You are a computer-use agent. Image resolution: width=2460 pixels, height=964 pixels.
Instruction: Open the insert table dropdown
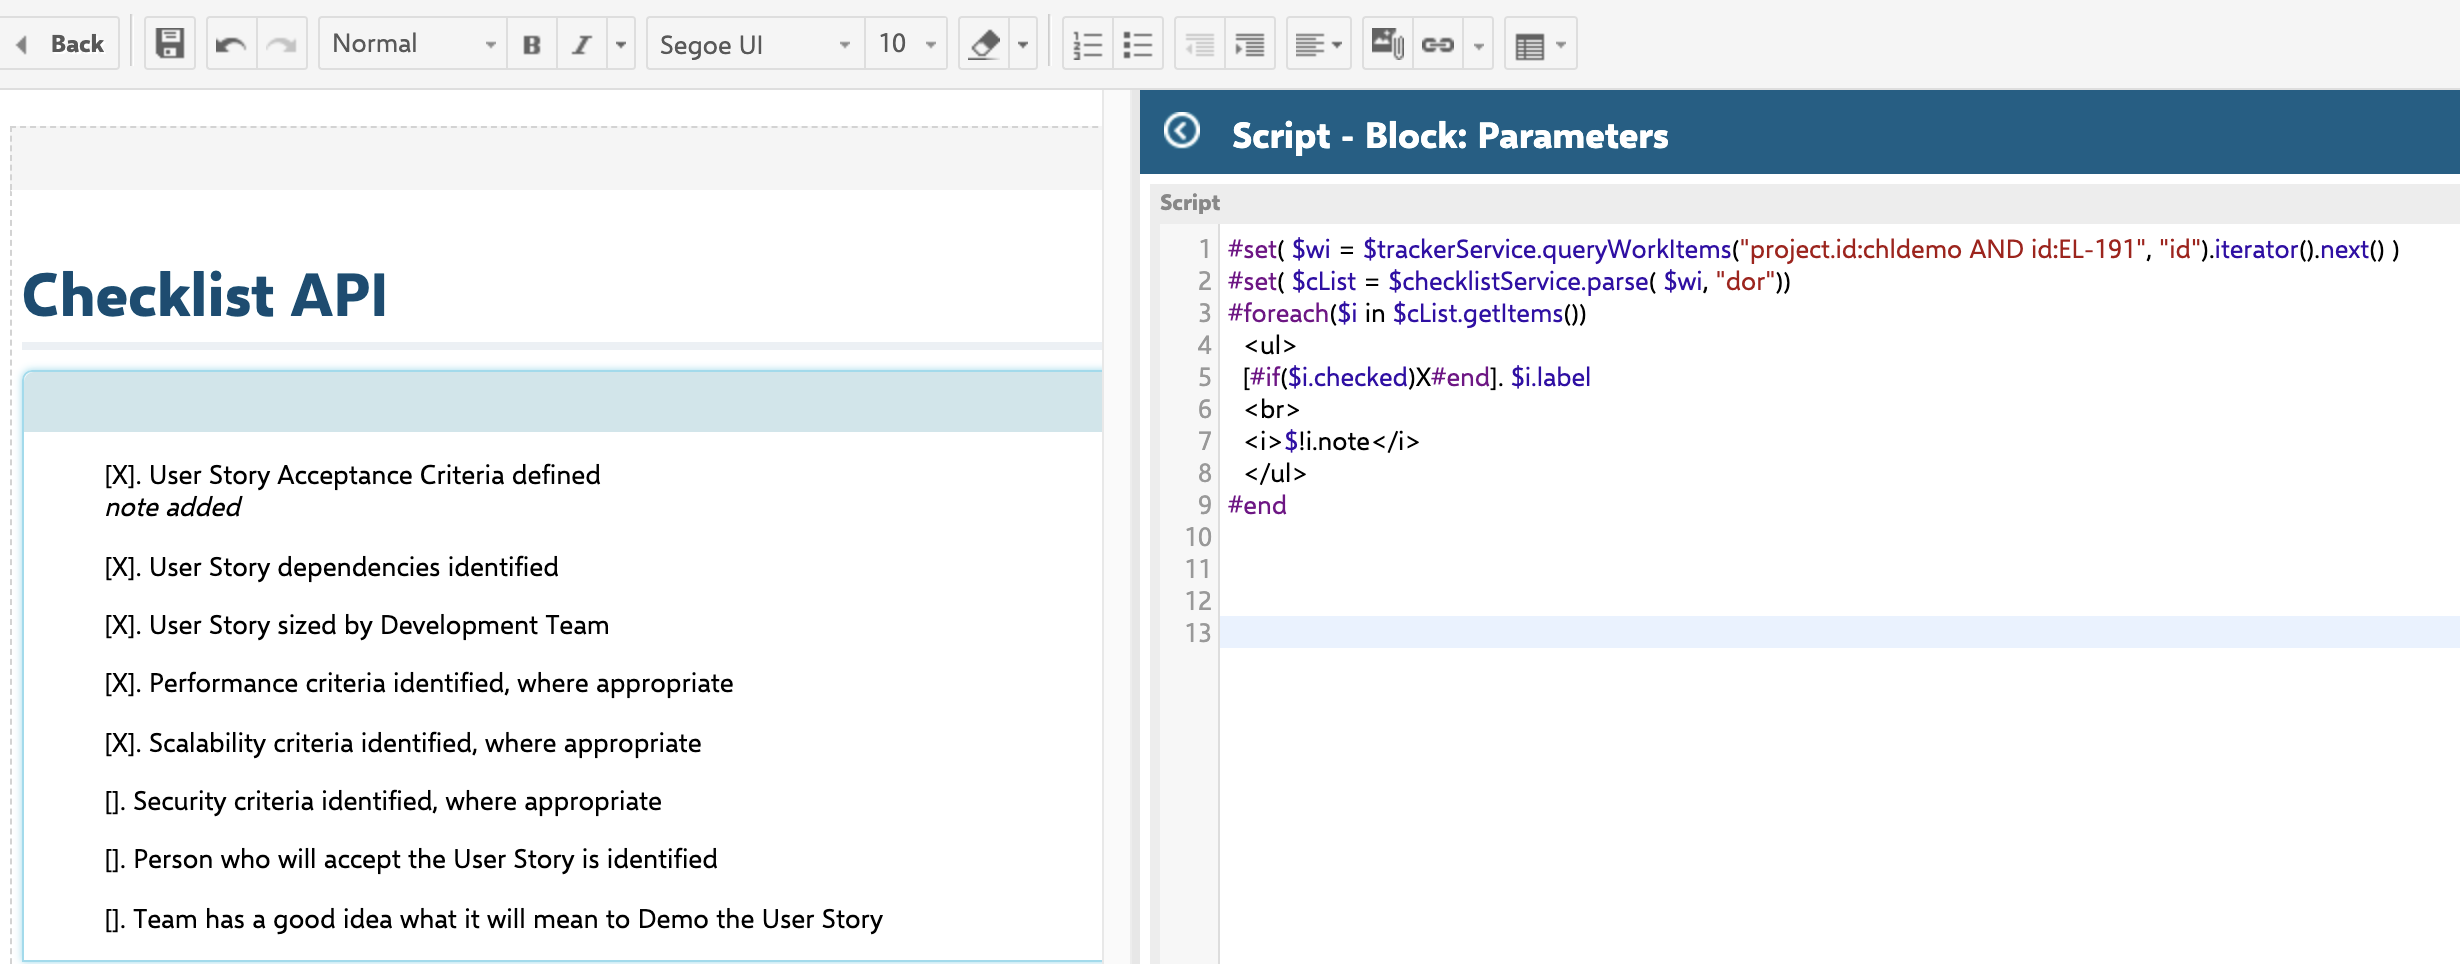(1540, 44)
